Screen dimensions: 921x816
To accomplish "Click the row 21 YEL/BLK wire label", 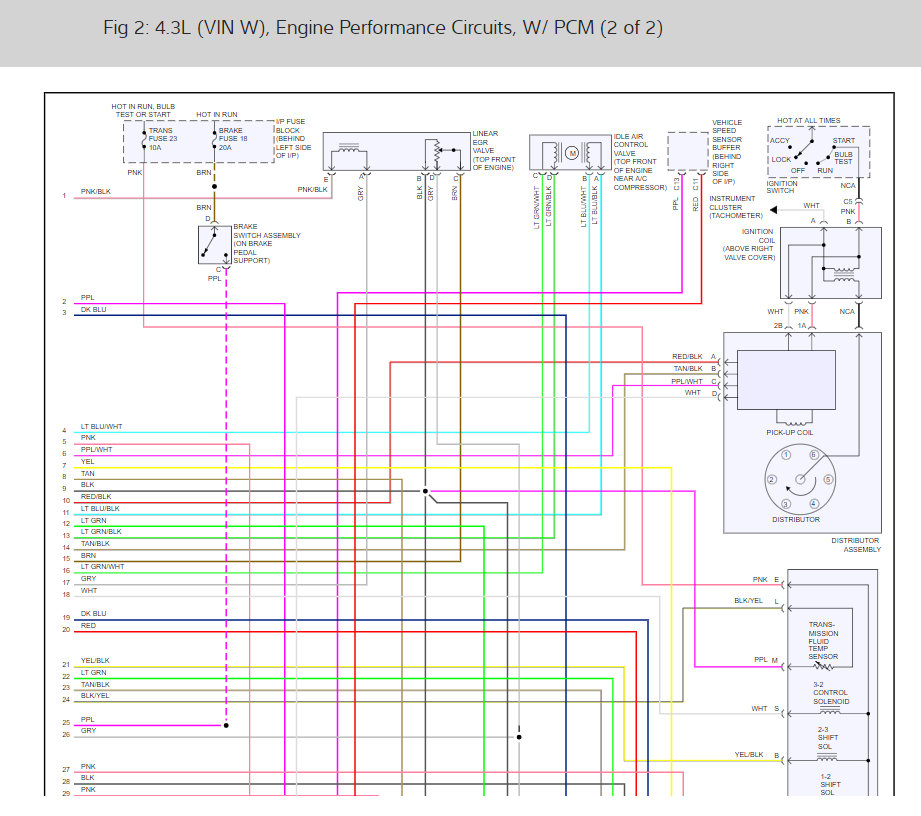I will [x=95, y=661].
